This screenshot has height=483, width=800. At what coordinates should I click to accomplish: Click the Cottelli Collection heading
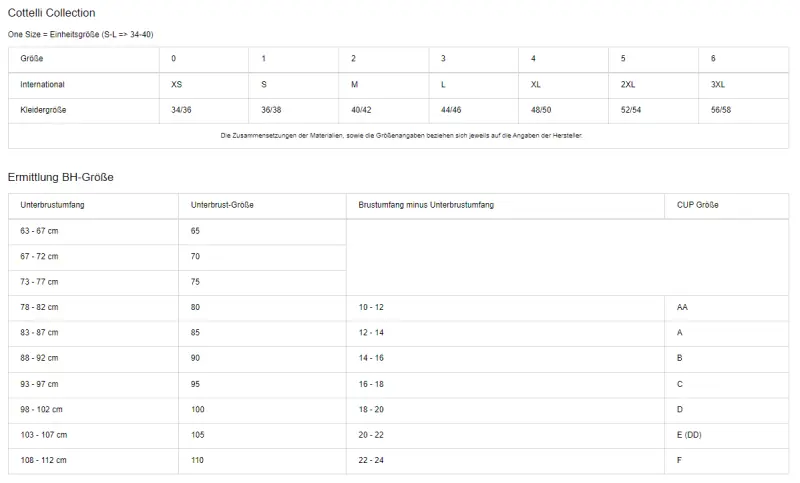pos(52,13)
